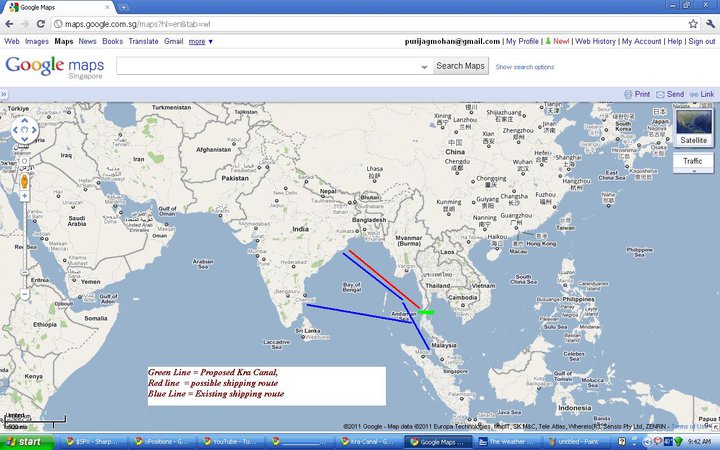Click the Terms of Use link
This screenshot has height=450, width=720.
tap(691, 427)
